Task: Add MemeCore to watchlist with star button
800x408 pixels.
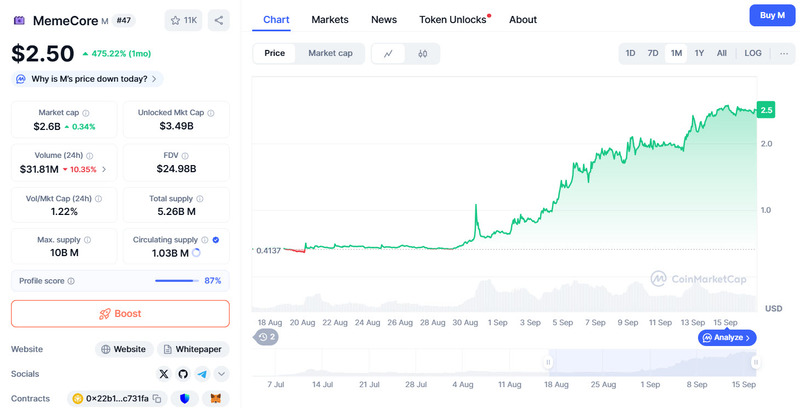Action: [x=183, y=19]
